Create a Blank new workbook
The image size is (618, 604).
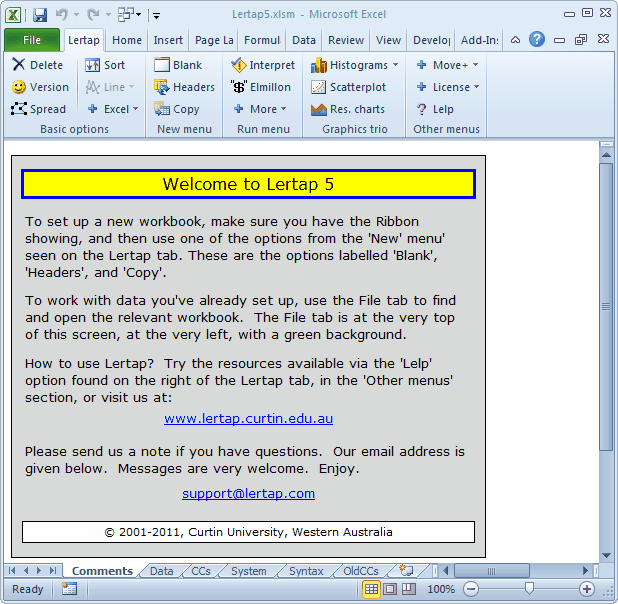point(178,65)
